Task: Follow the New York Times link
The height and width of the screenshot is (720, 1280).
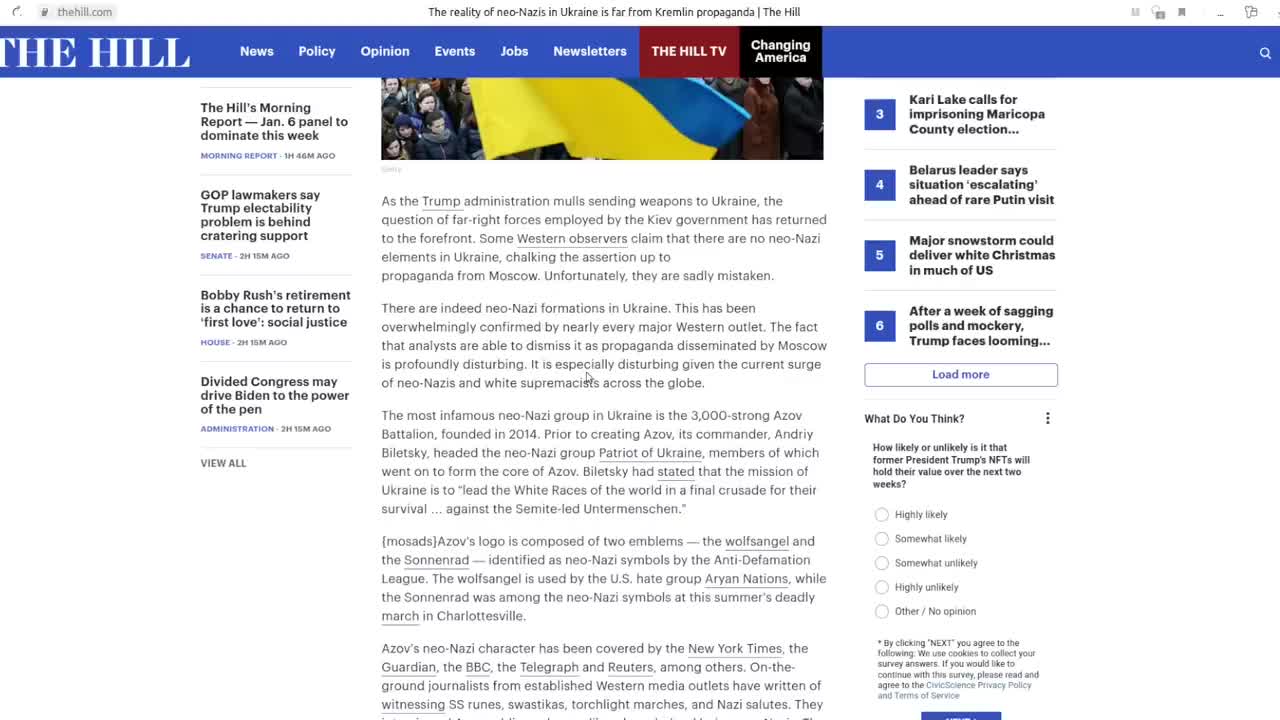Action: click(735, 649)
